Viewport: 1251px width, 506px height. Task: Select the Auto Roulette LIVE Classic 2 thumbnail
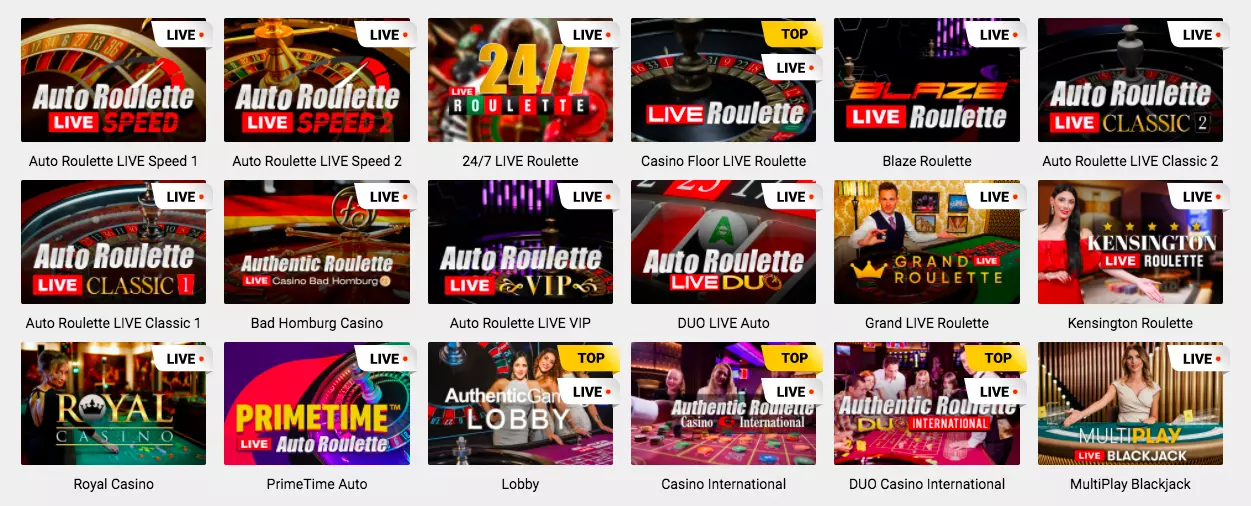[1130, 80]
